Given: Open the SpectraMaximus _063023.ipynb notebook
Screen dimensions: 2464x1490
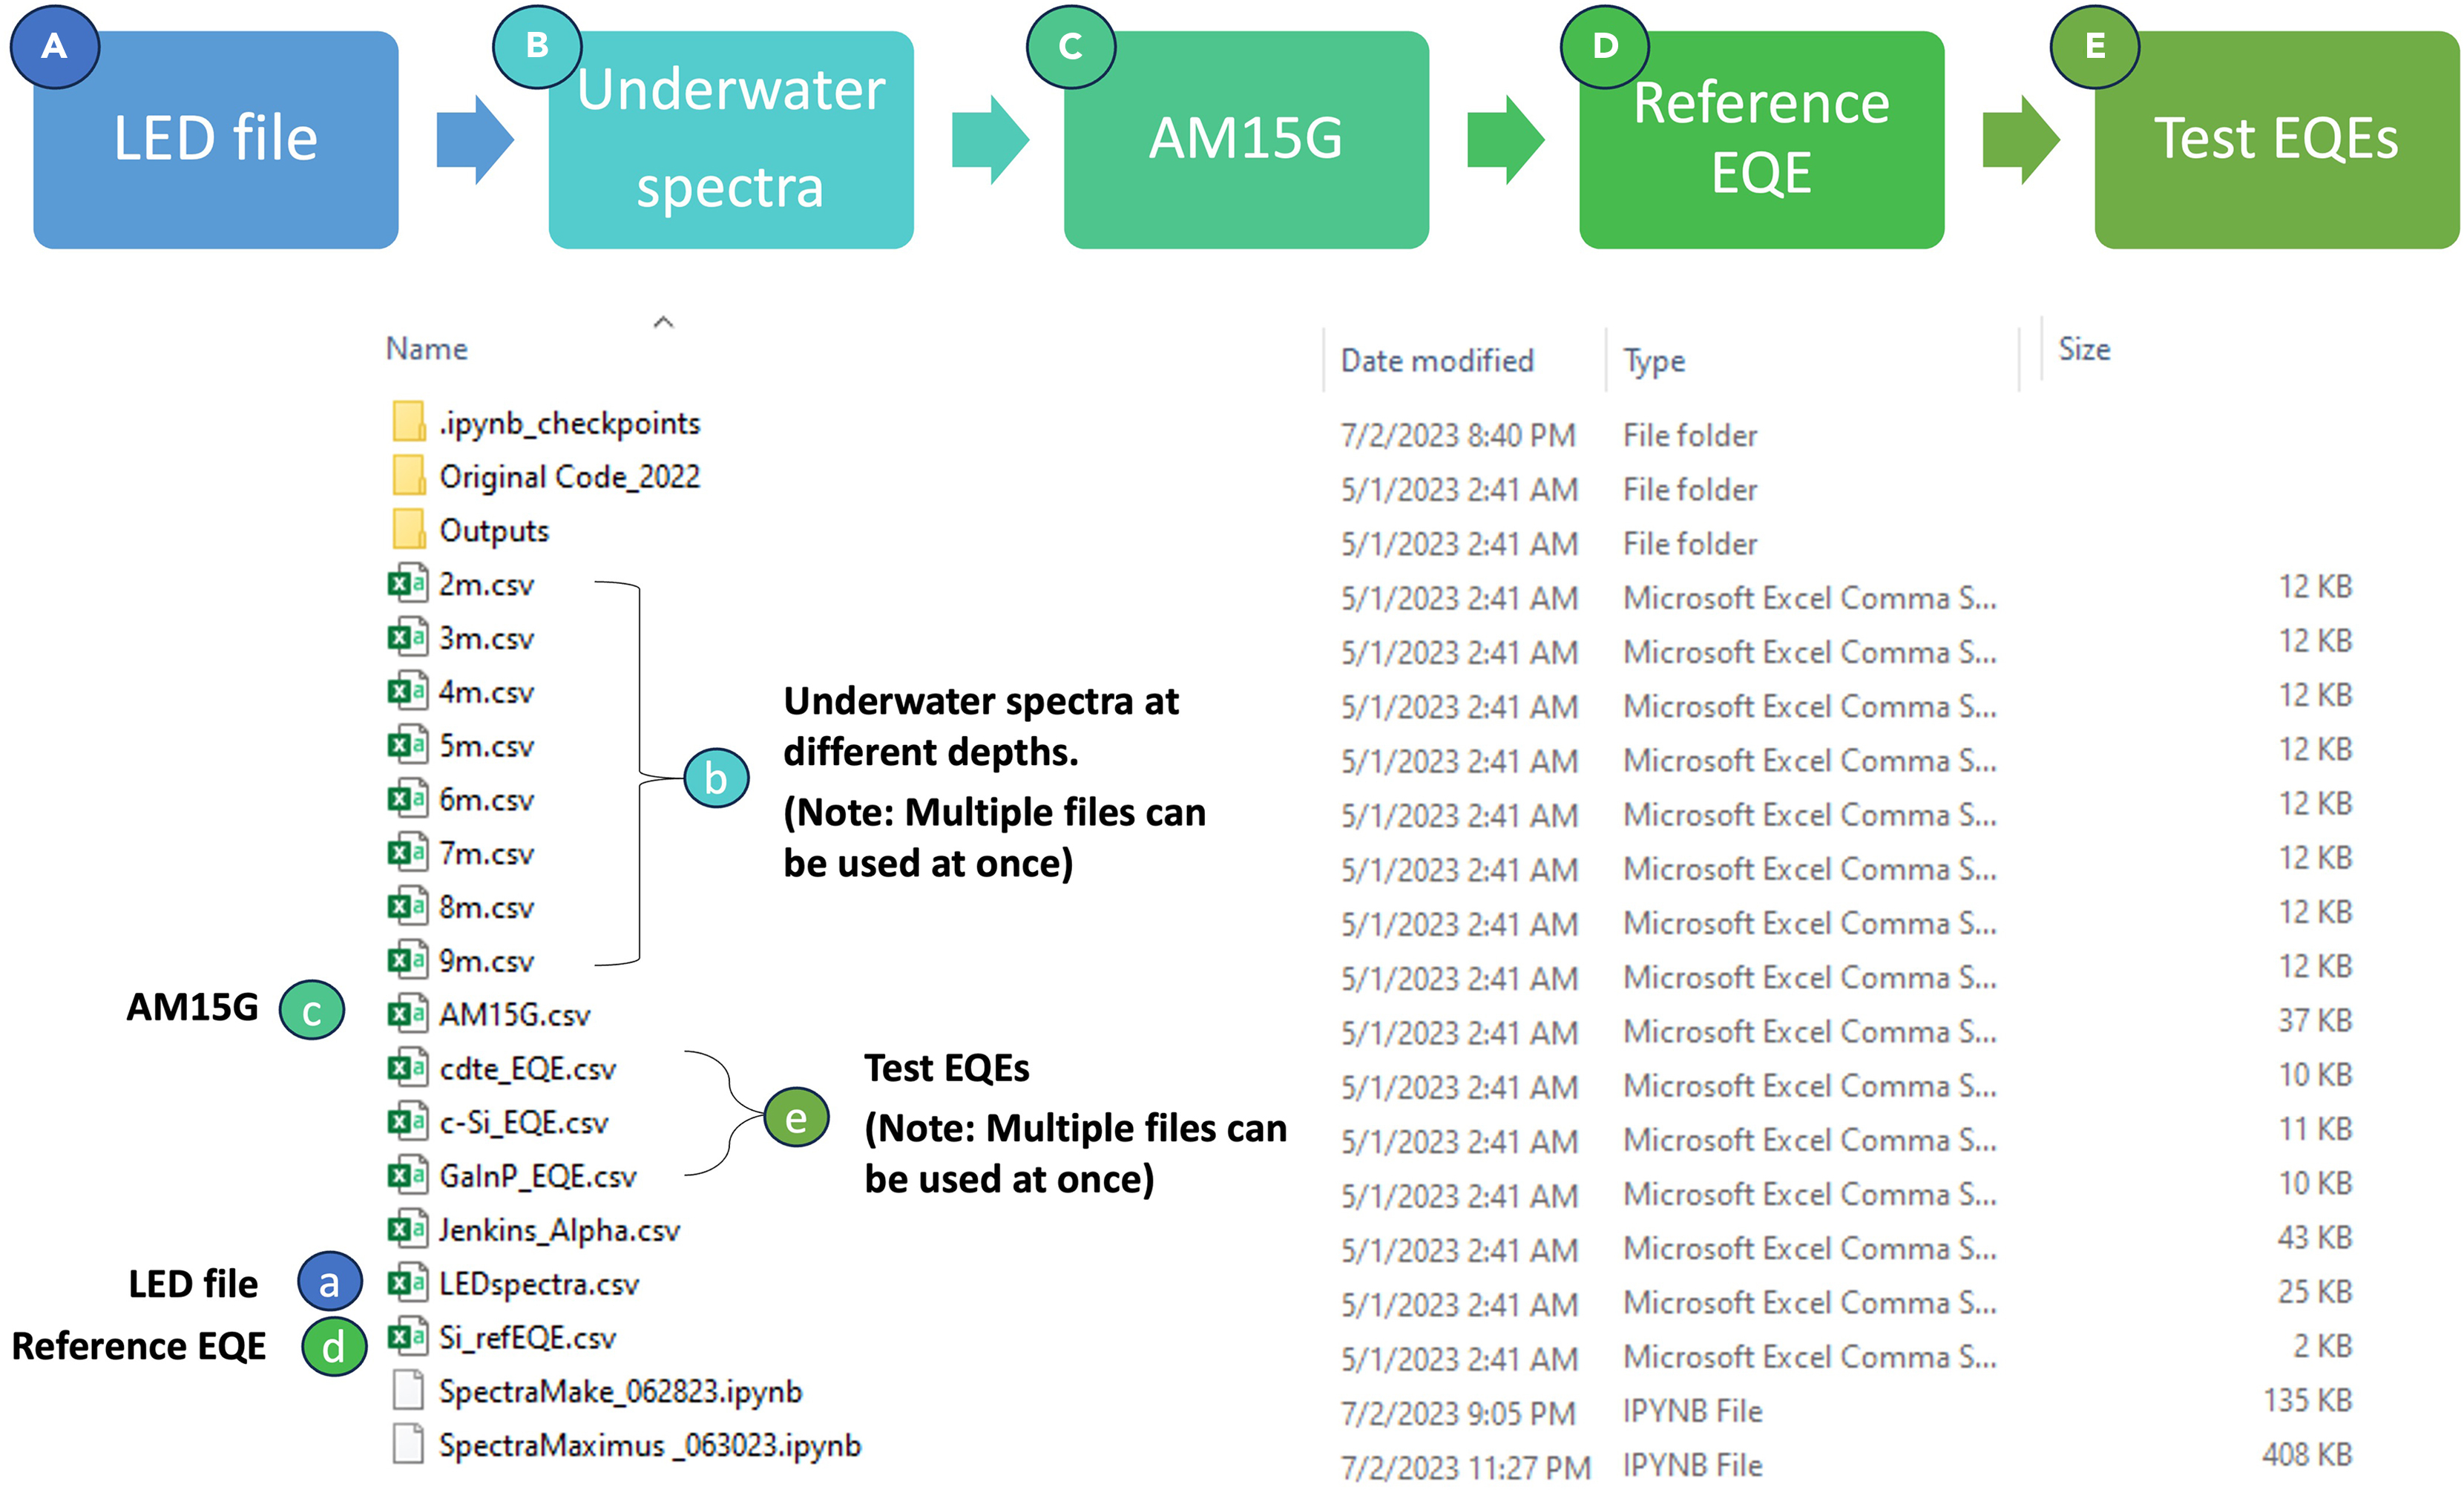Looking at the screenshot, I should [x=649, y=1445].
